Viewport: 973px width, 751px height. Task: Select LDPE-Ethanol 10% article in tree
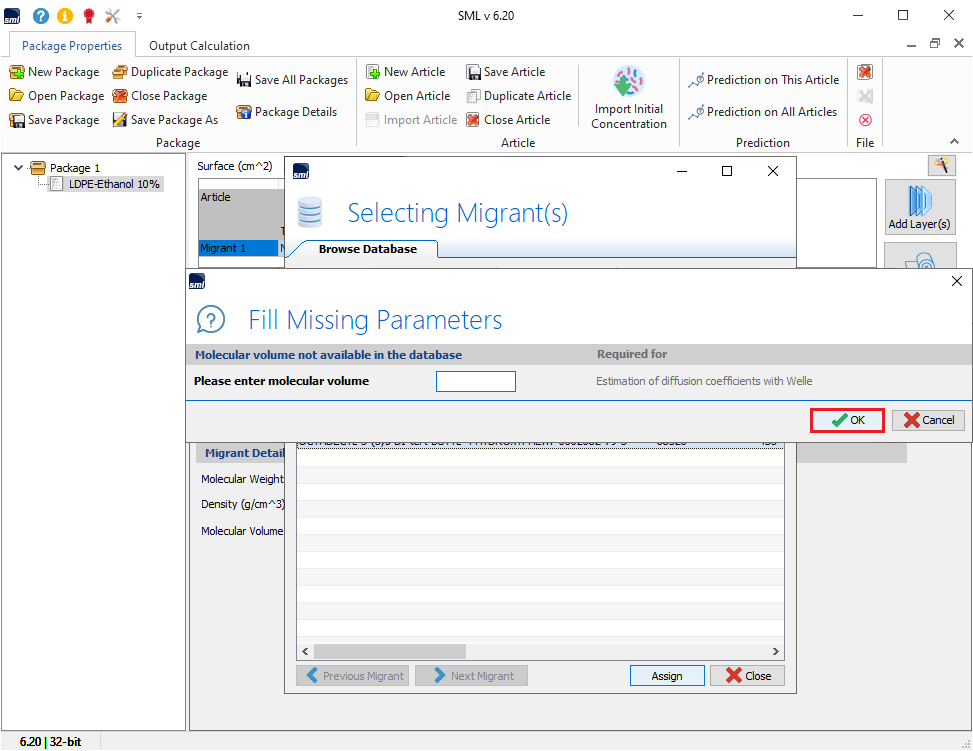pyautogui.click(x=114, y=184)
